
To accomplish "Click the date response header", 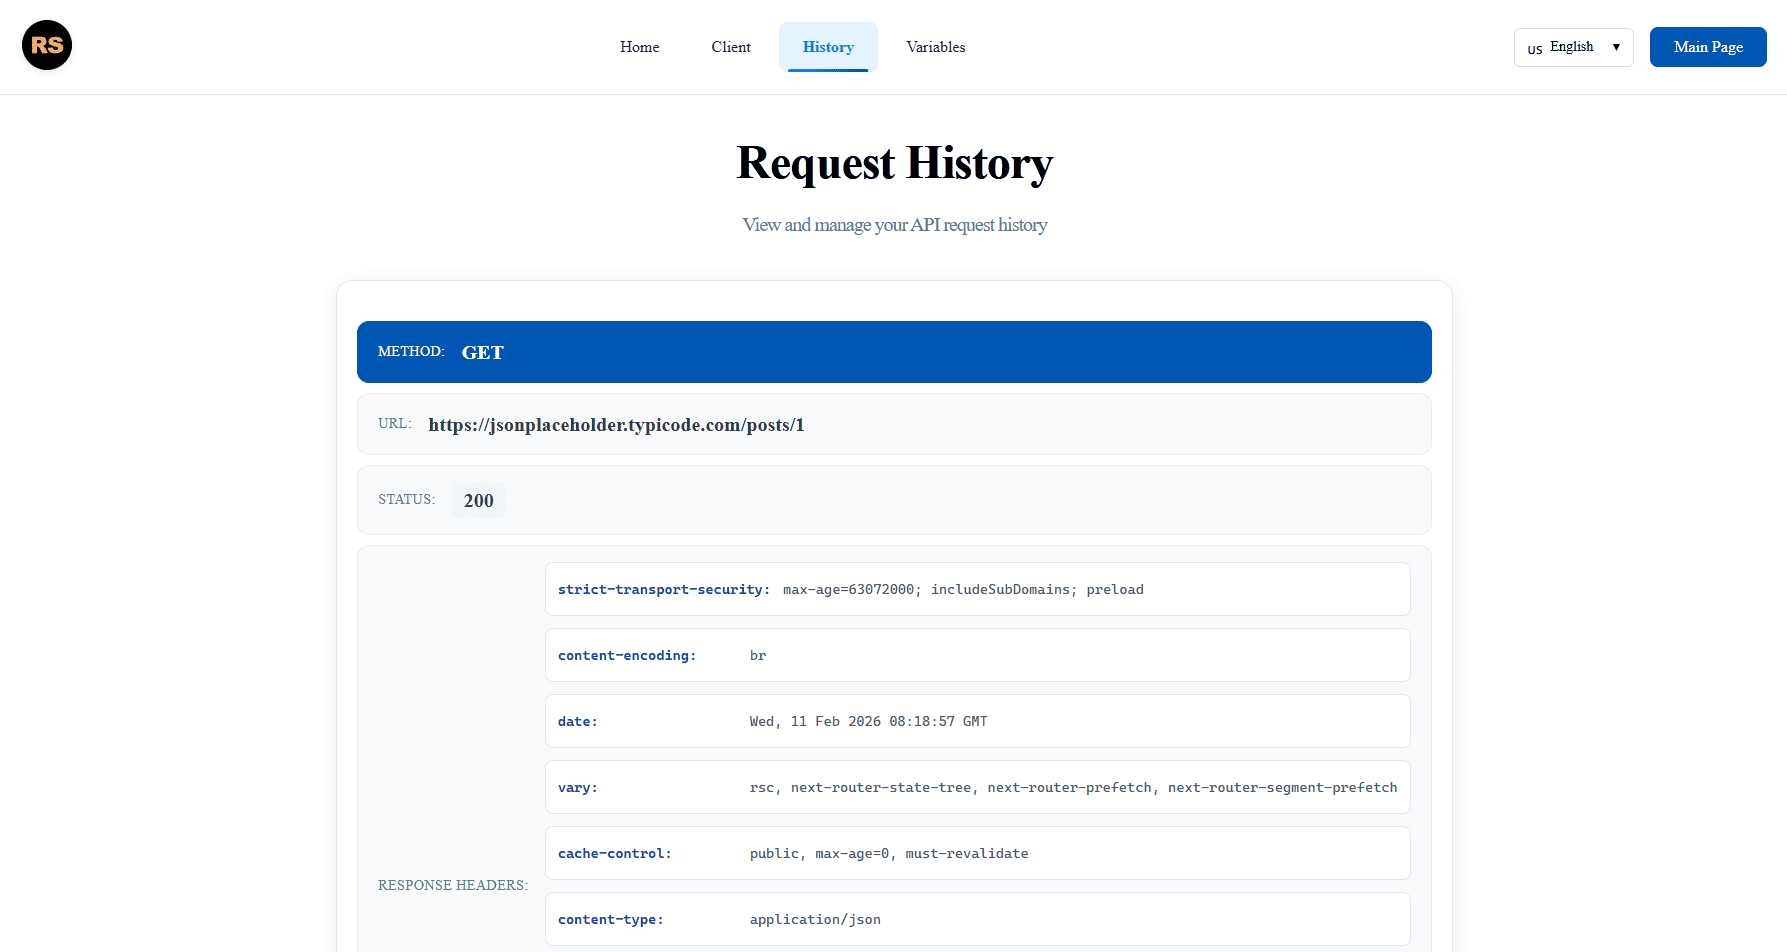I will (x=977, y=721).
